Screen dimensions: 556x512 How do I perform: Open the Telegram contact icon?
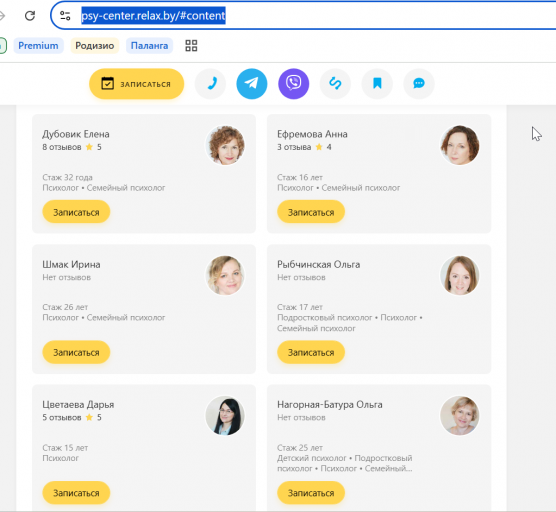point(252,84)
